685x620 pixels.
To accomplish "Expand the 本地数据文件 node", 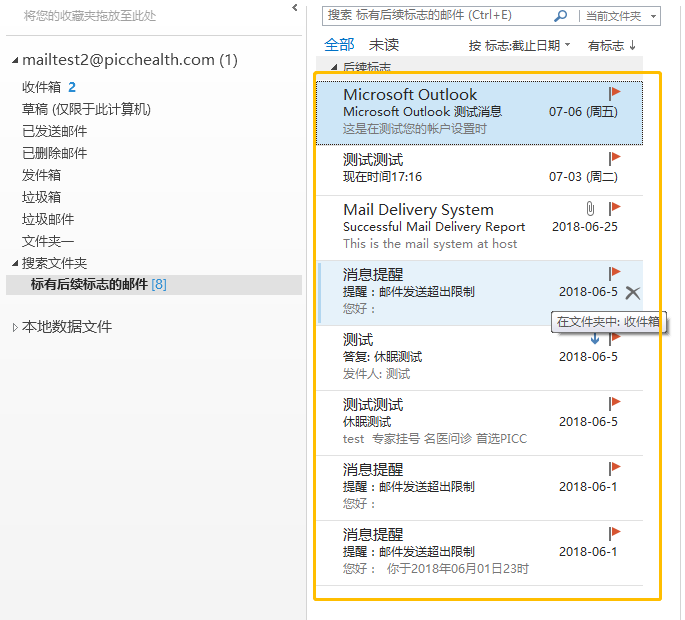I will (x=15, y=327).
